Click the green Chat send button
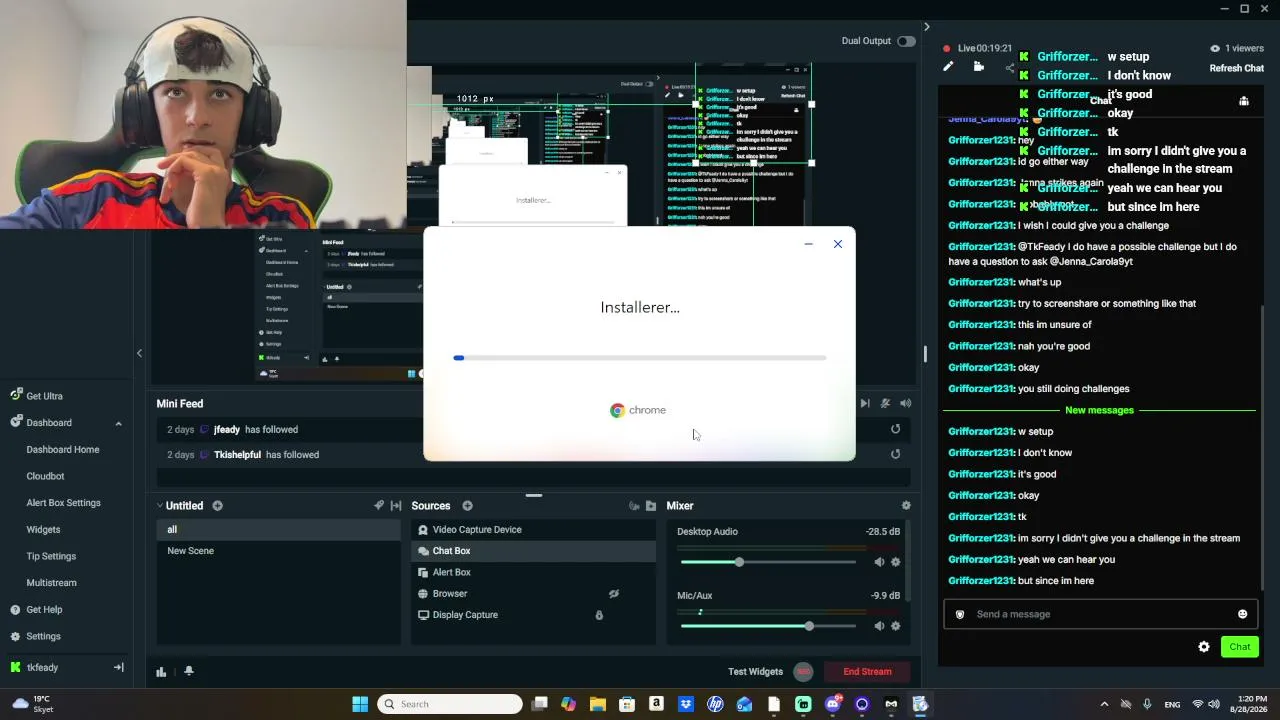 [1240, 647]
